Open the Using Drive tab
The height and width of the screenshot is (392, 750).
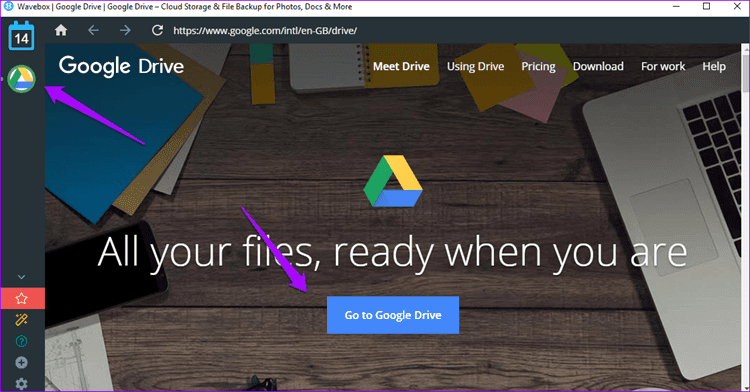(475, 66)
